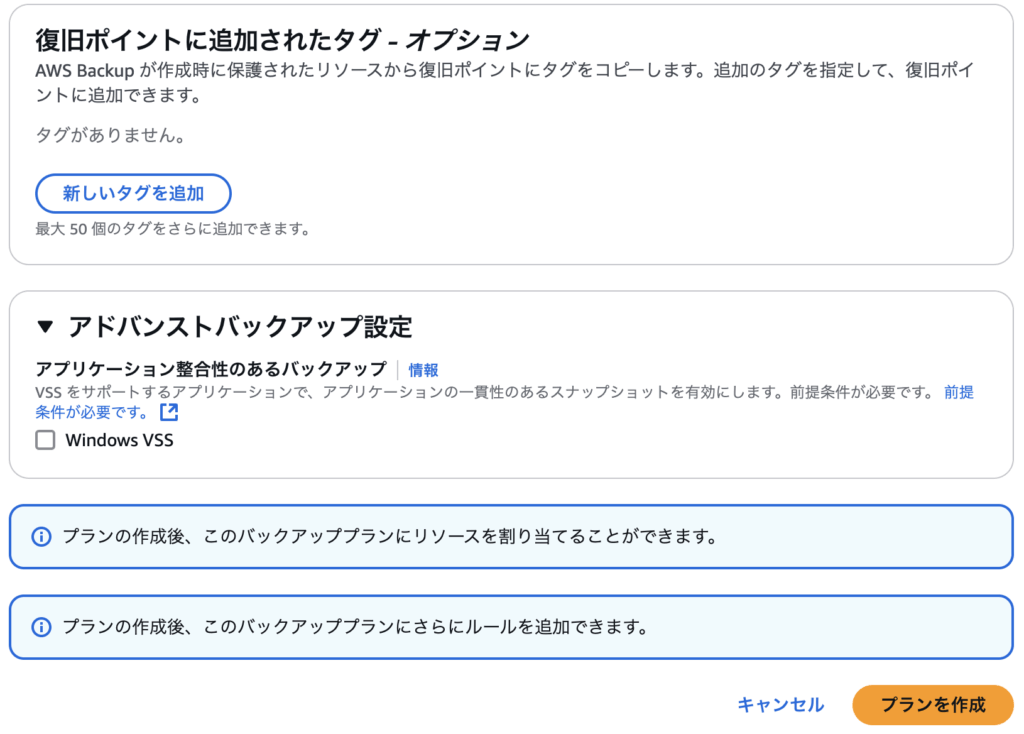Click the external link arrow icon

pos(169,412)
